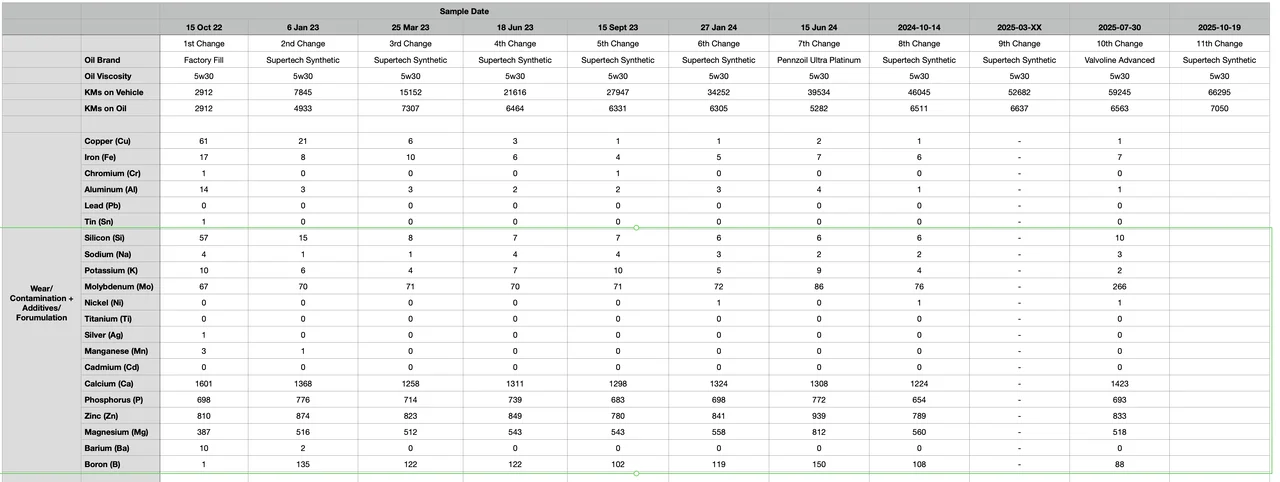Click the Factory Fill cell
The height and width of the screenshot is (482, 1280).
click(204, 60)
